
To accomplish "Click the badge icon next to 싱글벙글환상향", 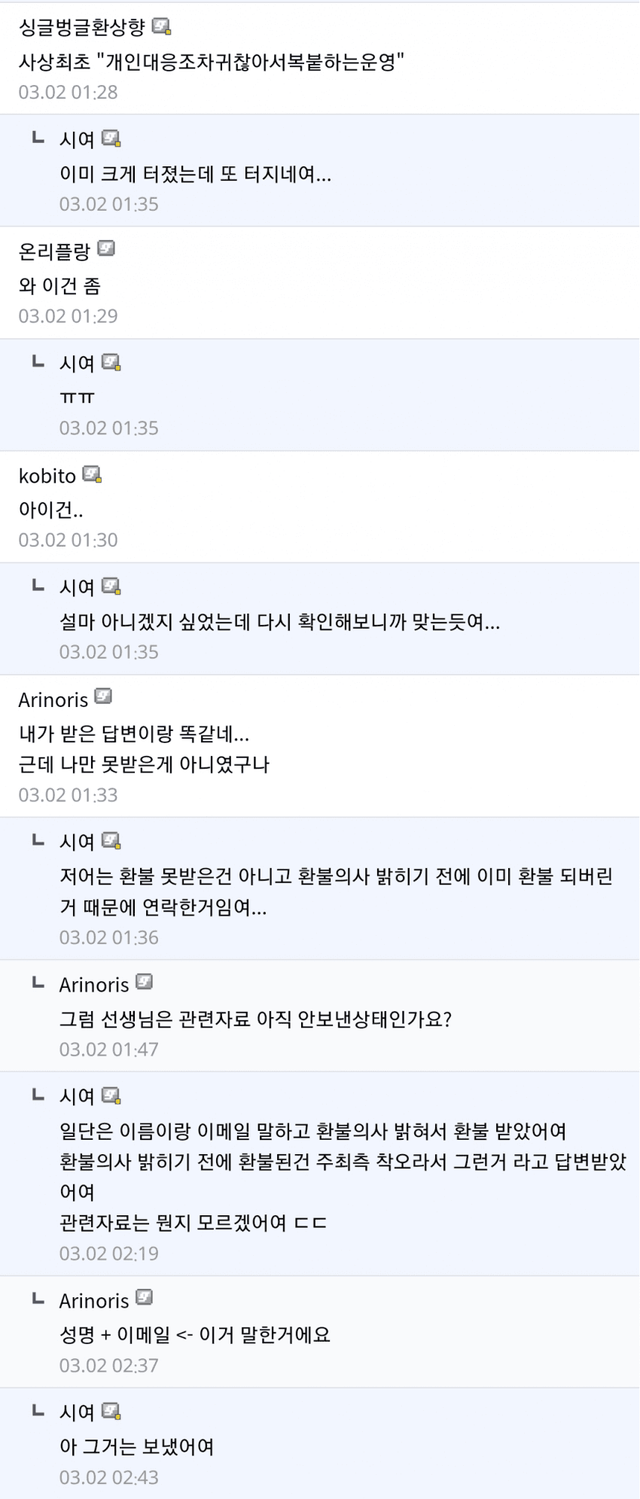I will point(161,26).
